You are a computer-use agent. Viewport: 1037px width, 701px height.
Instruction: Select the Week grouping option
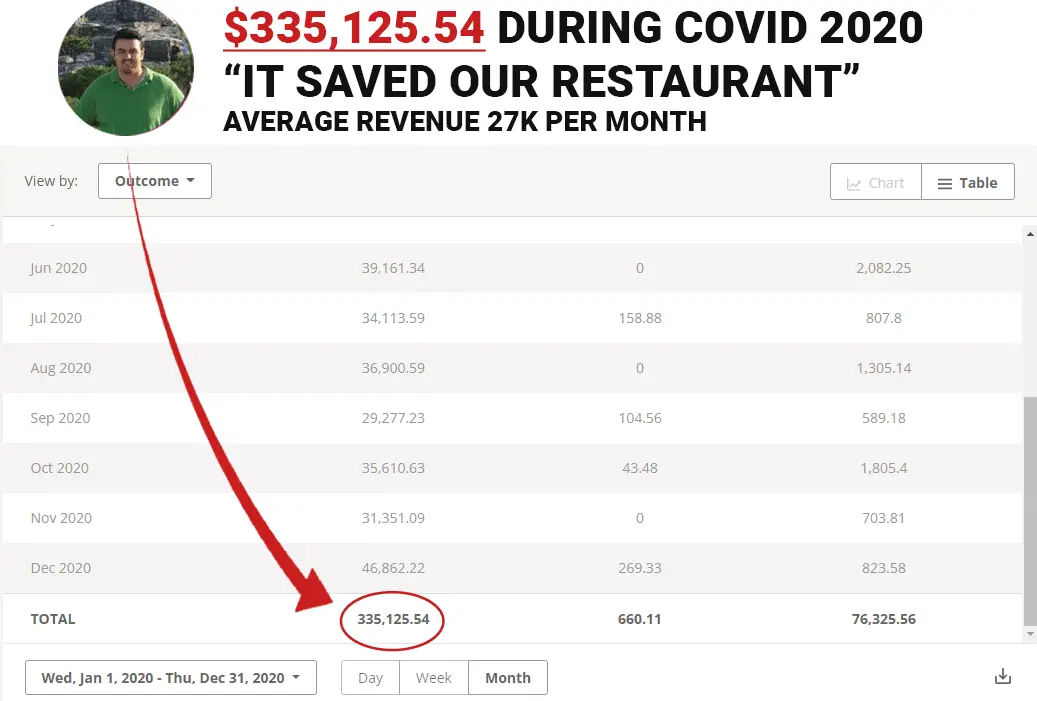coord(434,677)
